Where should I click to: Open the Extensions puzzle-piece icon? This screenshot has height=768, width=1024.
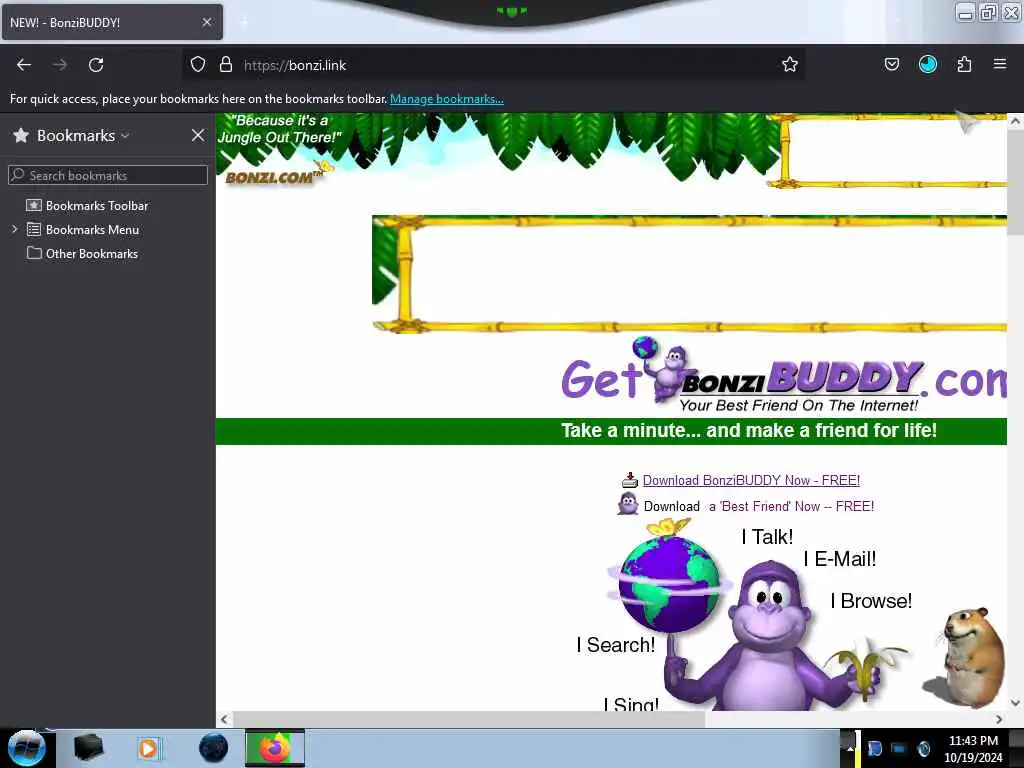coord(964,64)
